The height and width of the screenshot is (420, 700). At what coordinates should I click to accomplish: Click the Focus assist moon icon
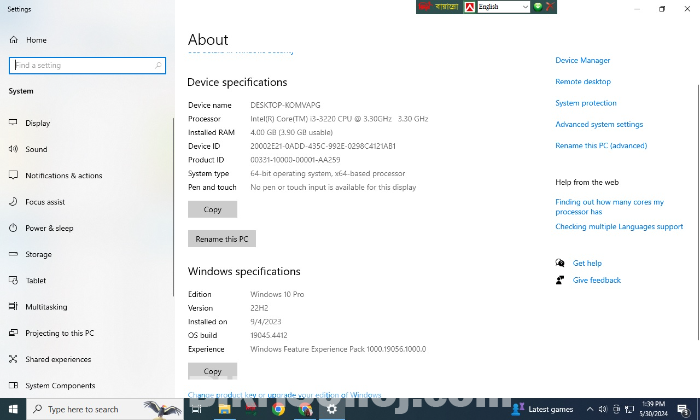[x=13, y=201]
